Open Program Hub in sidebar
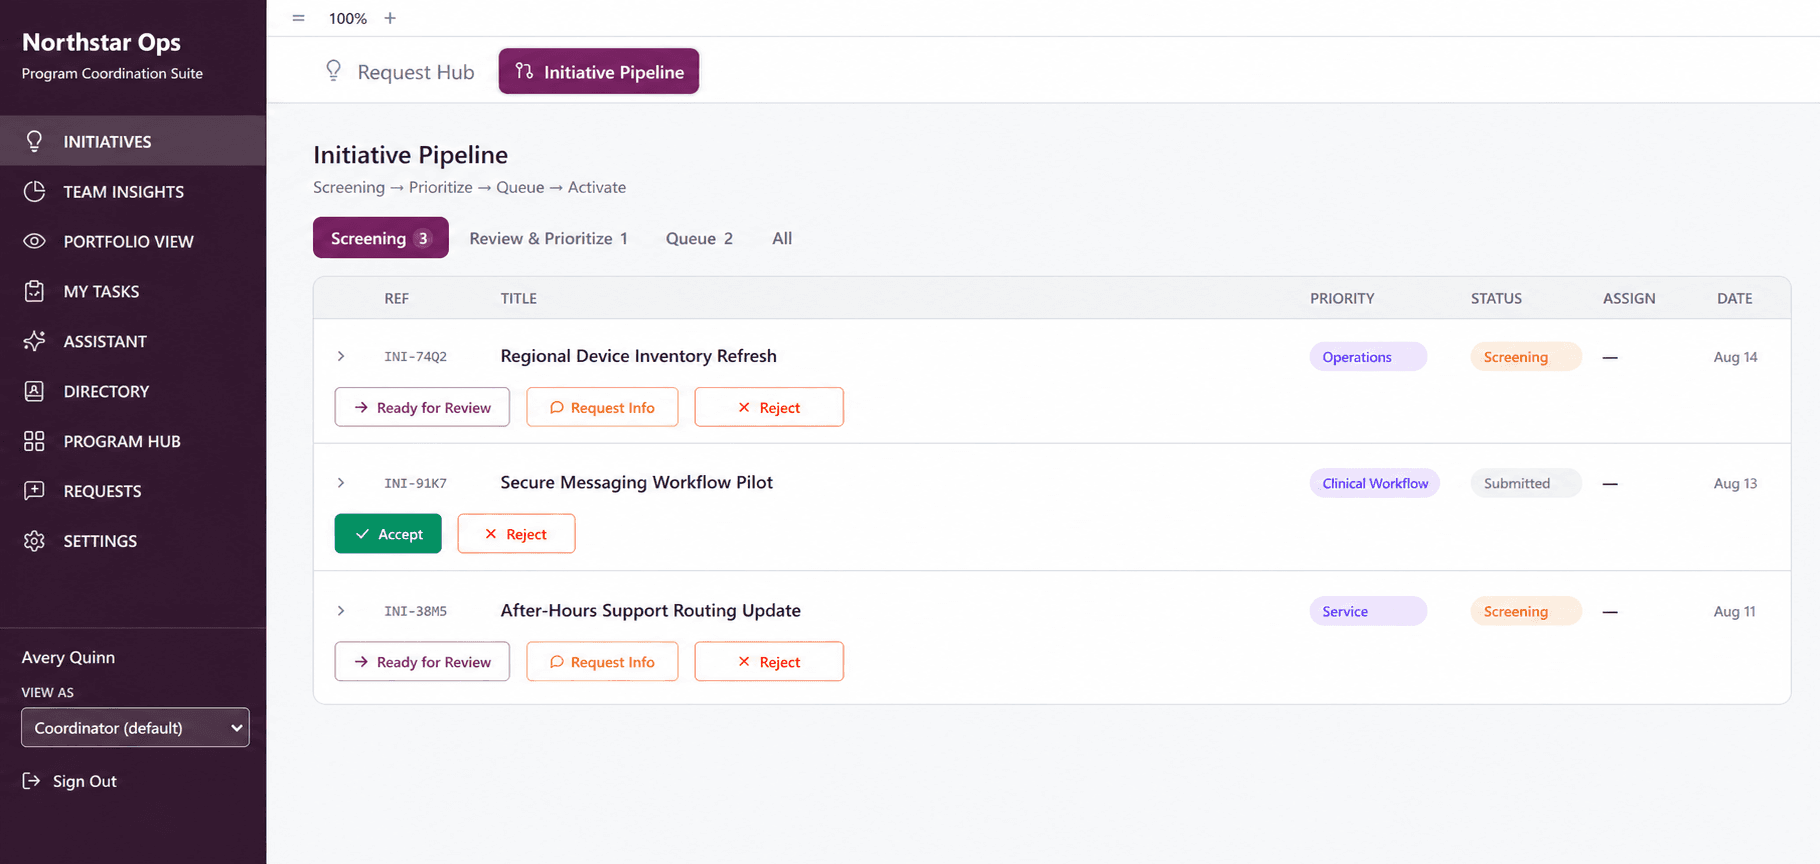 click(x=133, y=441)
